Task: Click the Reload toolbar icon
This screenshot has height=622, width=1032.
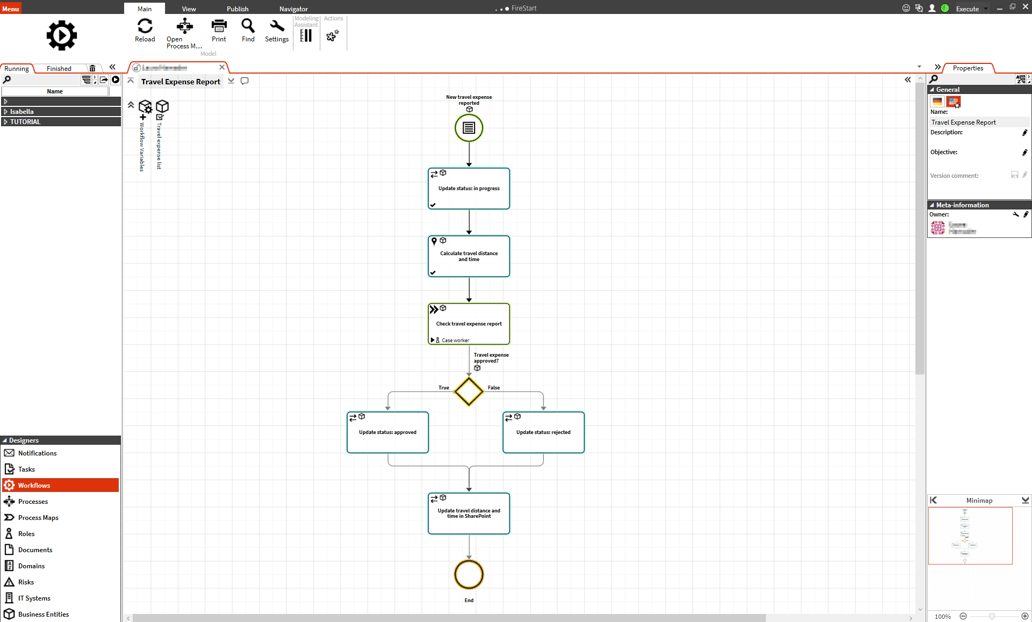Action: [x=145, y=29]
